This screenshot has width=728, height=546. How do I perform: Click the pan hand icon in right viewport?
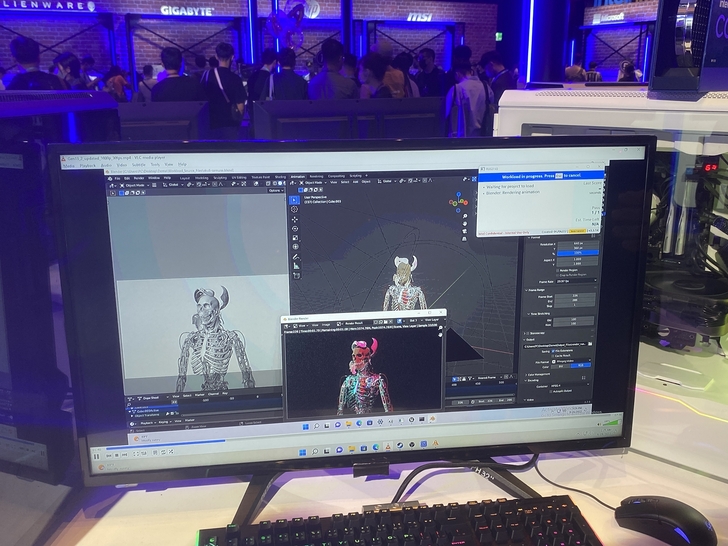point(465,224)
